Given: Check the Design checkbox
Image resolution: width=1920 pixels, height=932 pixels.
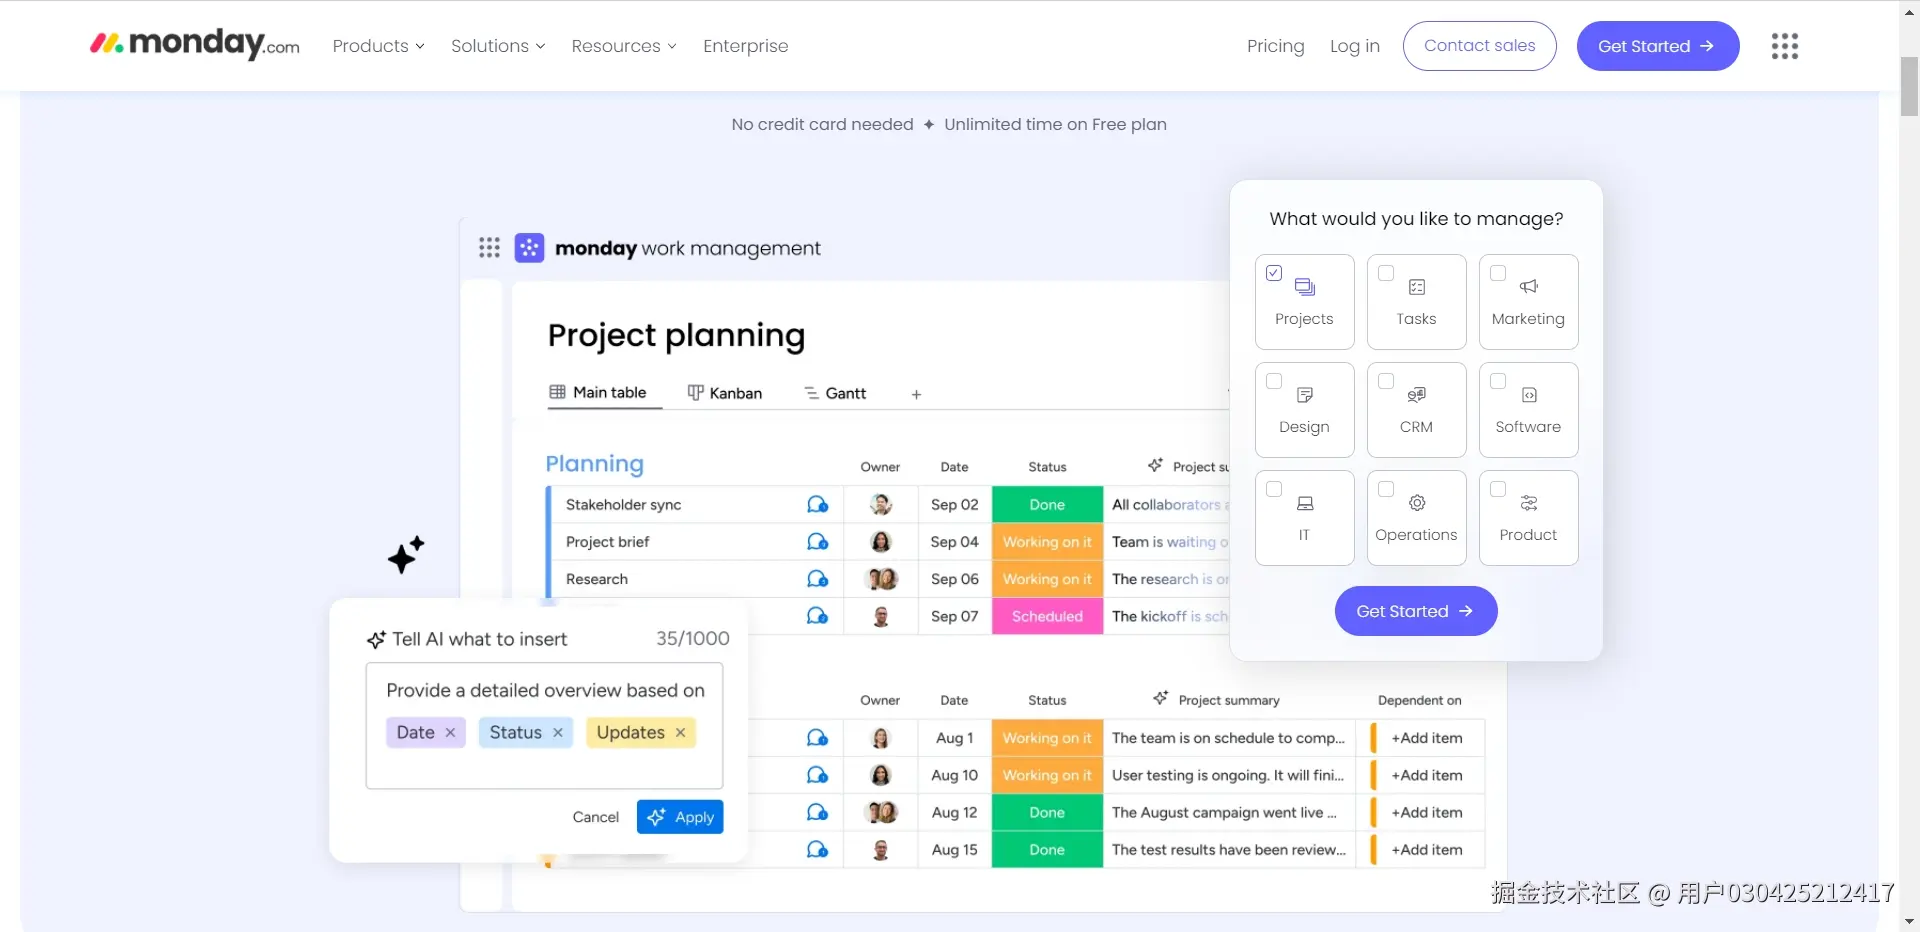Looking at the screenshot, I should (x=1274, y=381).
